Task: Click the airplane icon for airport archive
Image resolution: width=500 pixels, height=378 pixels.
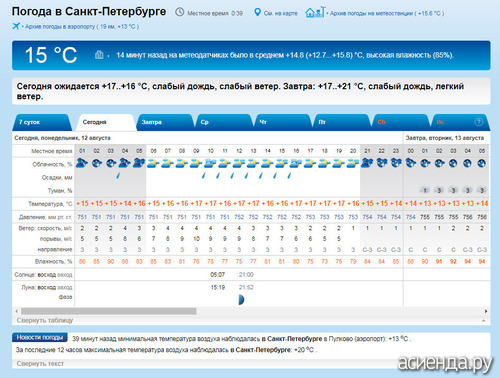Action: 16,26
